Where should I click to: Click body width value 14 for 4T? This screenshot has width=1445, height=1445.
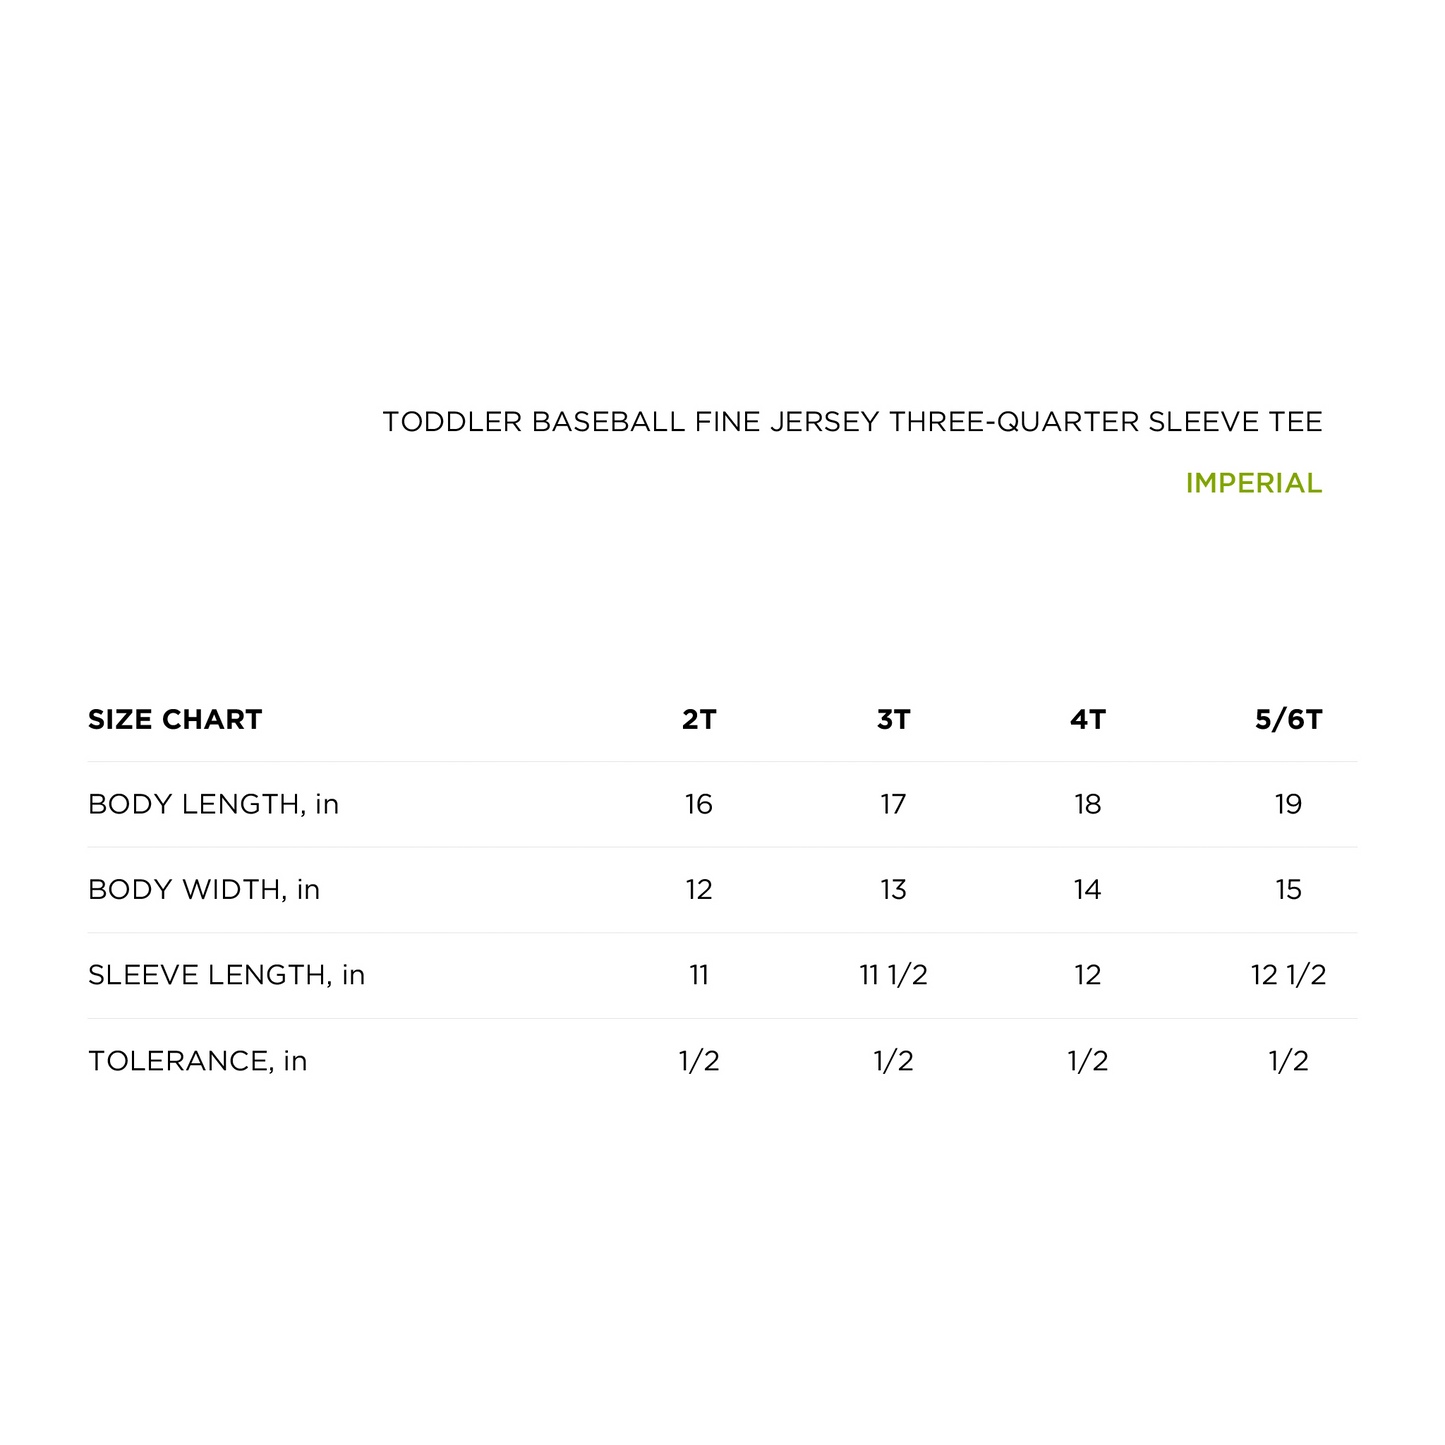pyautogui.click(x=1087, y=890)
